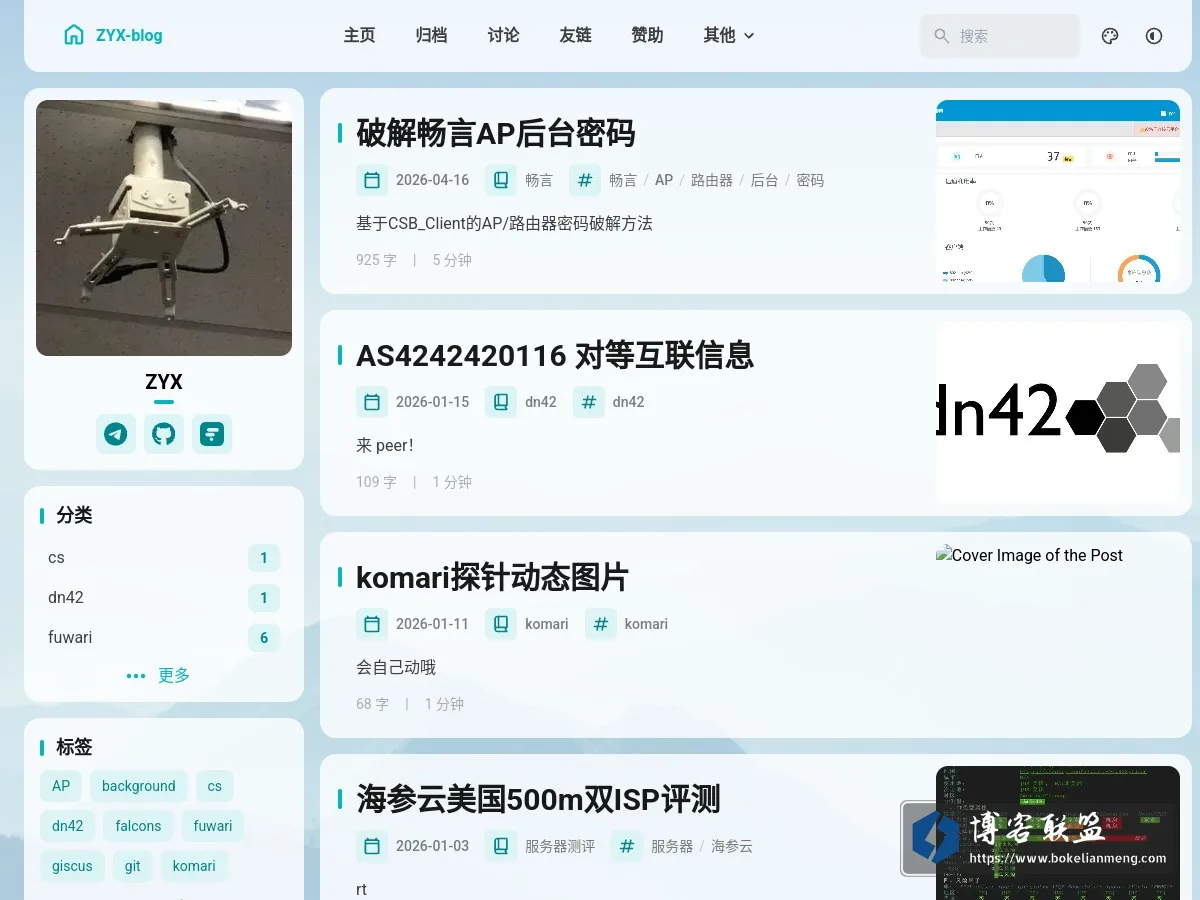1200x900 pixels.
Task: Click category book icon beside 畅言
Action: (501, 180)
